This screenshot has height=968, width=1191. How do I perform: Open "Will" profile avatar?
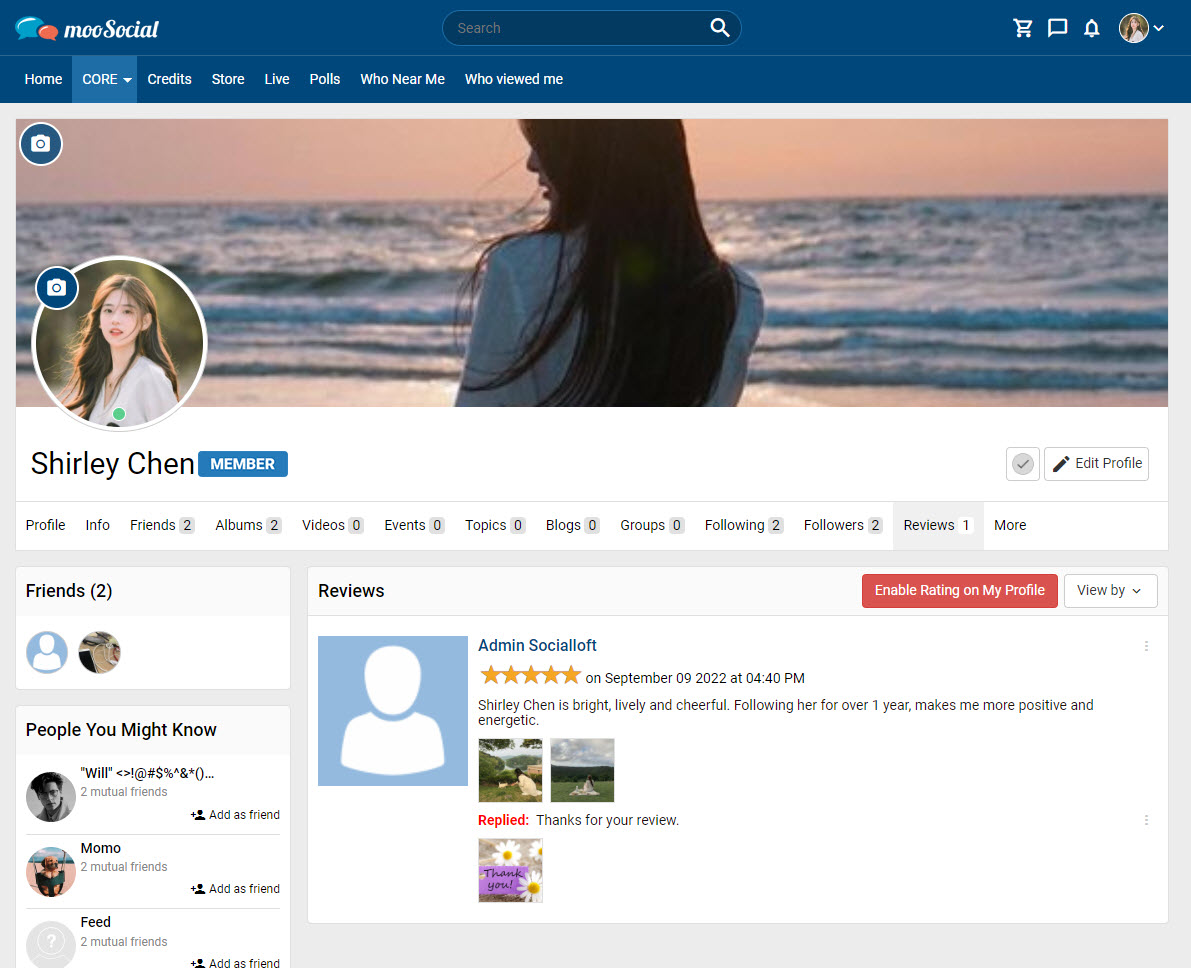pyautogui.click(x=51, y=797)
